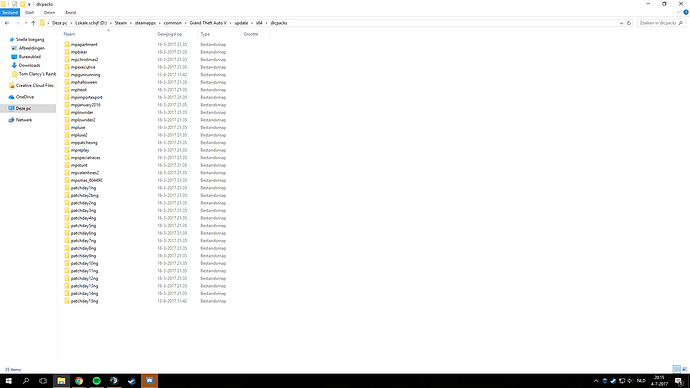Click Deze pc in address breadcrumb
Image resolution: width=690 pixels, height=388 pixels.
click(59, 23)
